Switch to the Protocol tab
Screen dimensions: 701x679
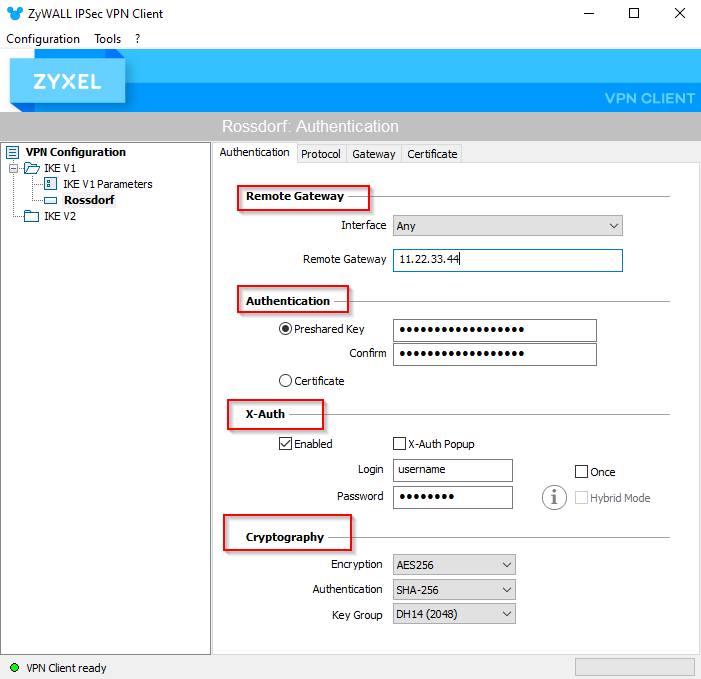tap(320, 154)
